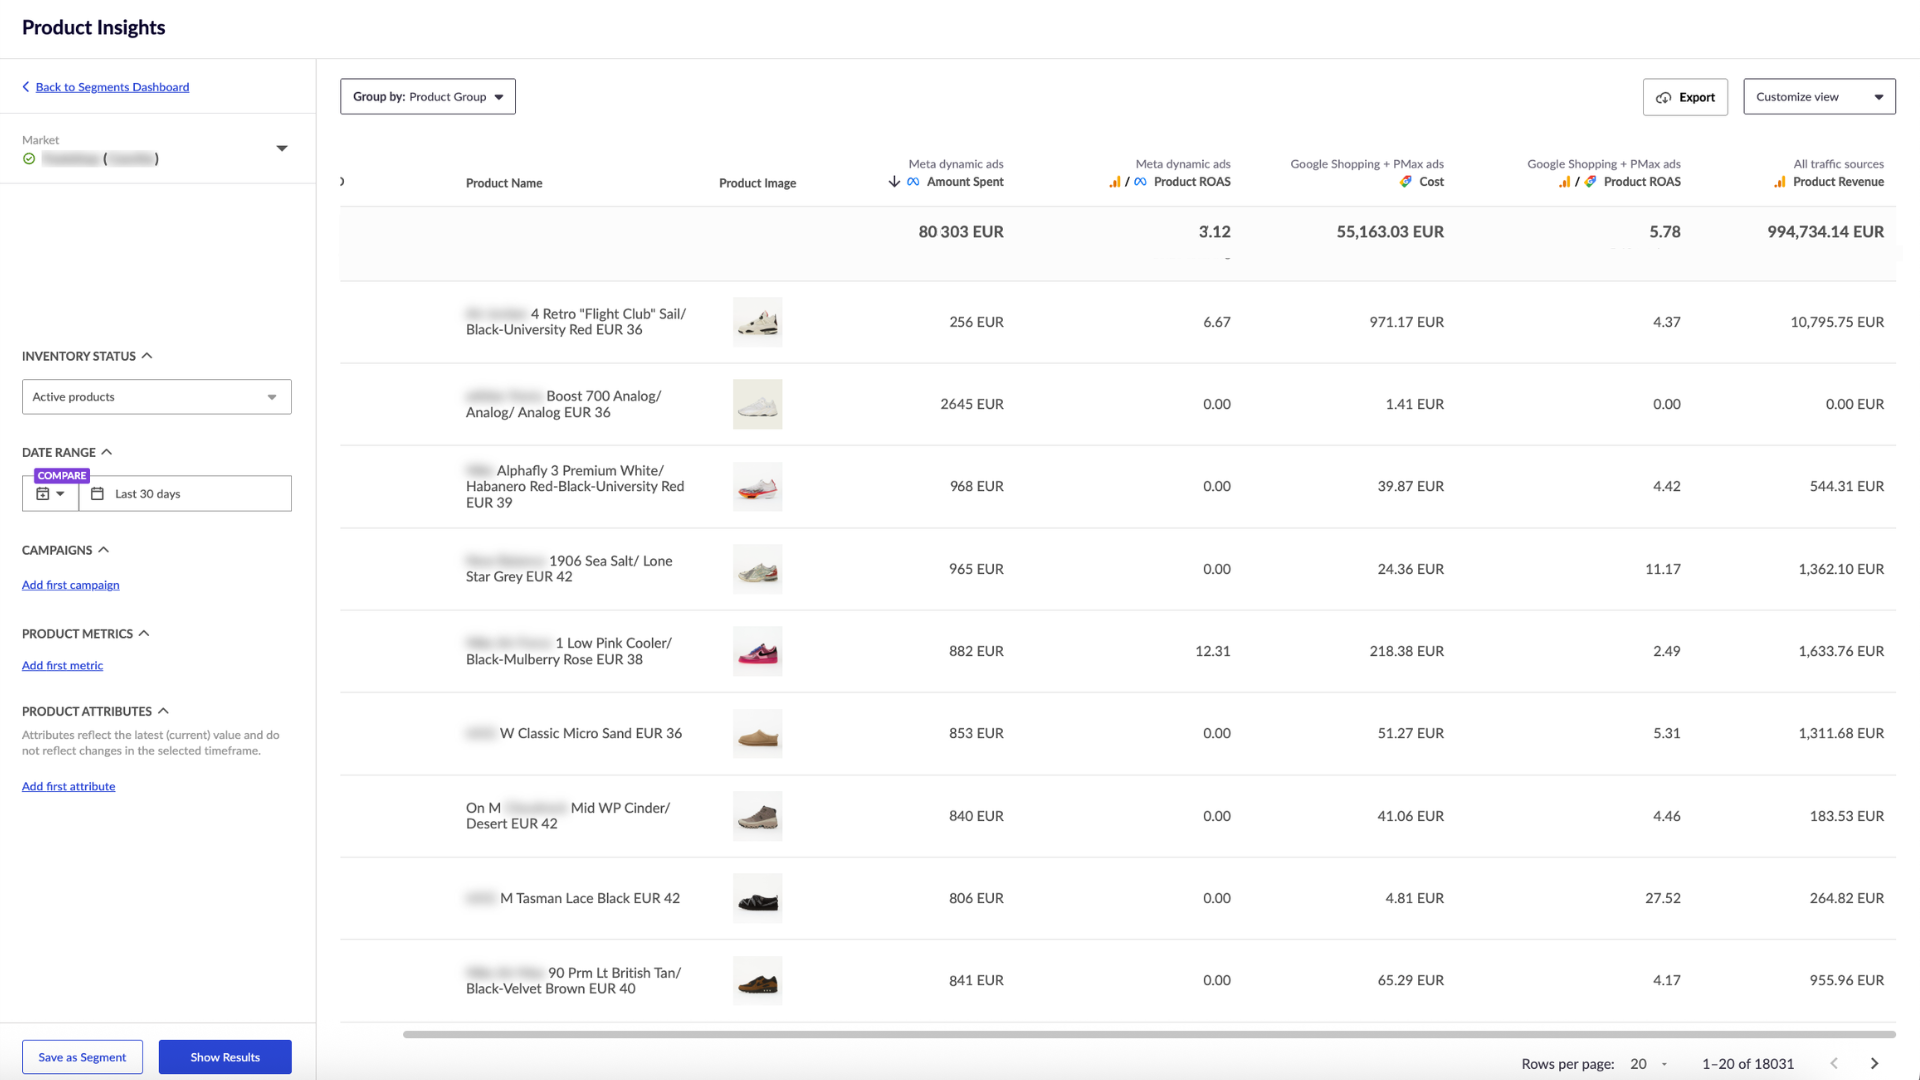Open the Group by Product Group dropdown
Viewport: 1920px width, 1080px height.
click(x=428, y=97)
